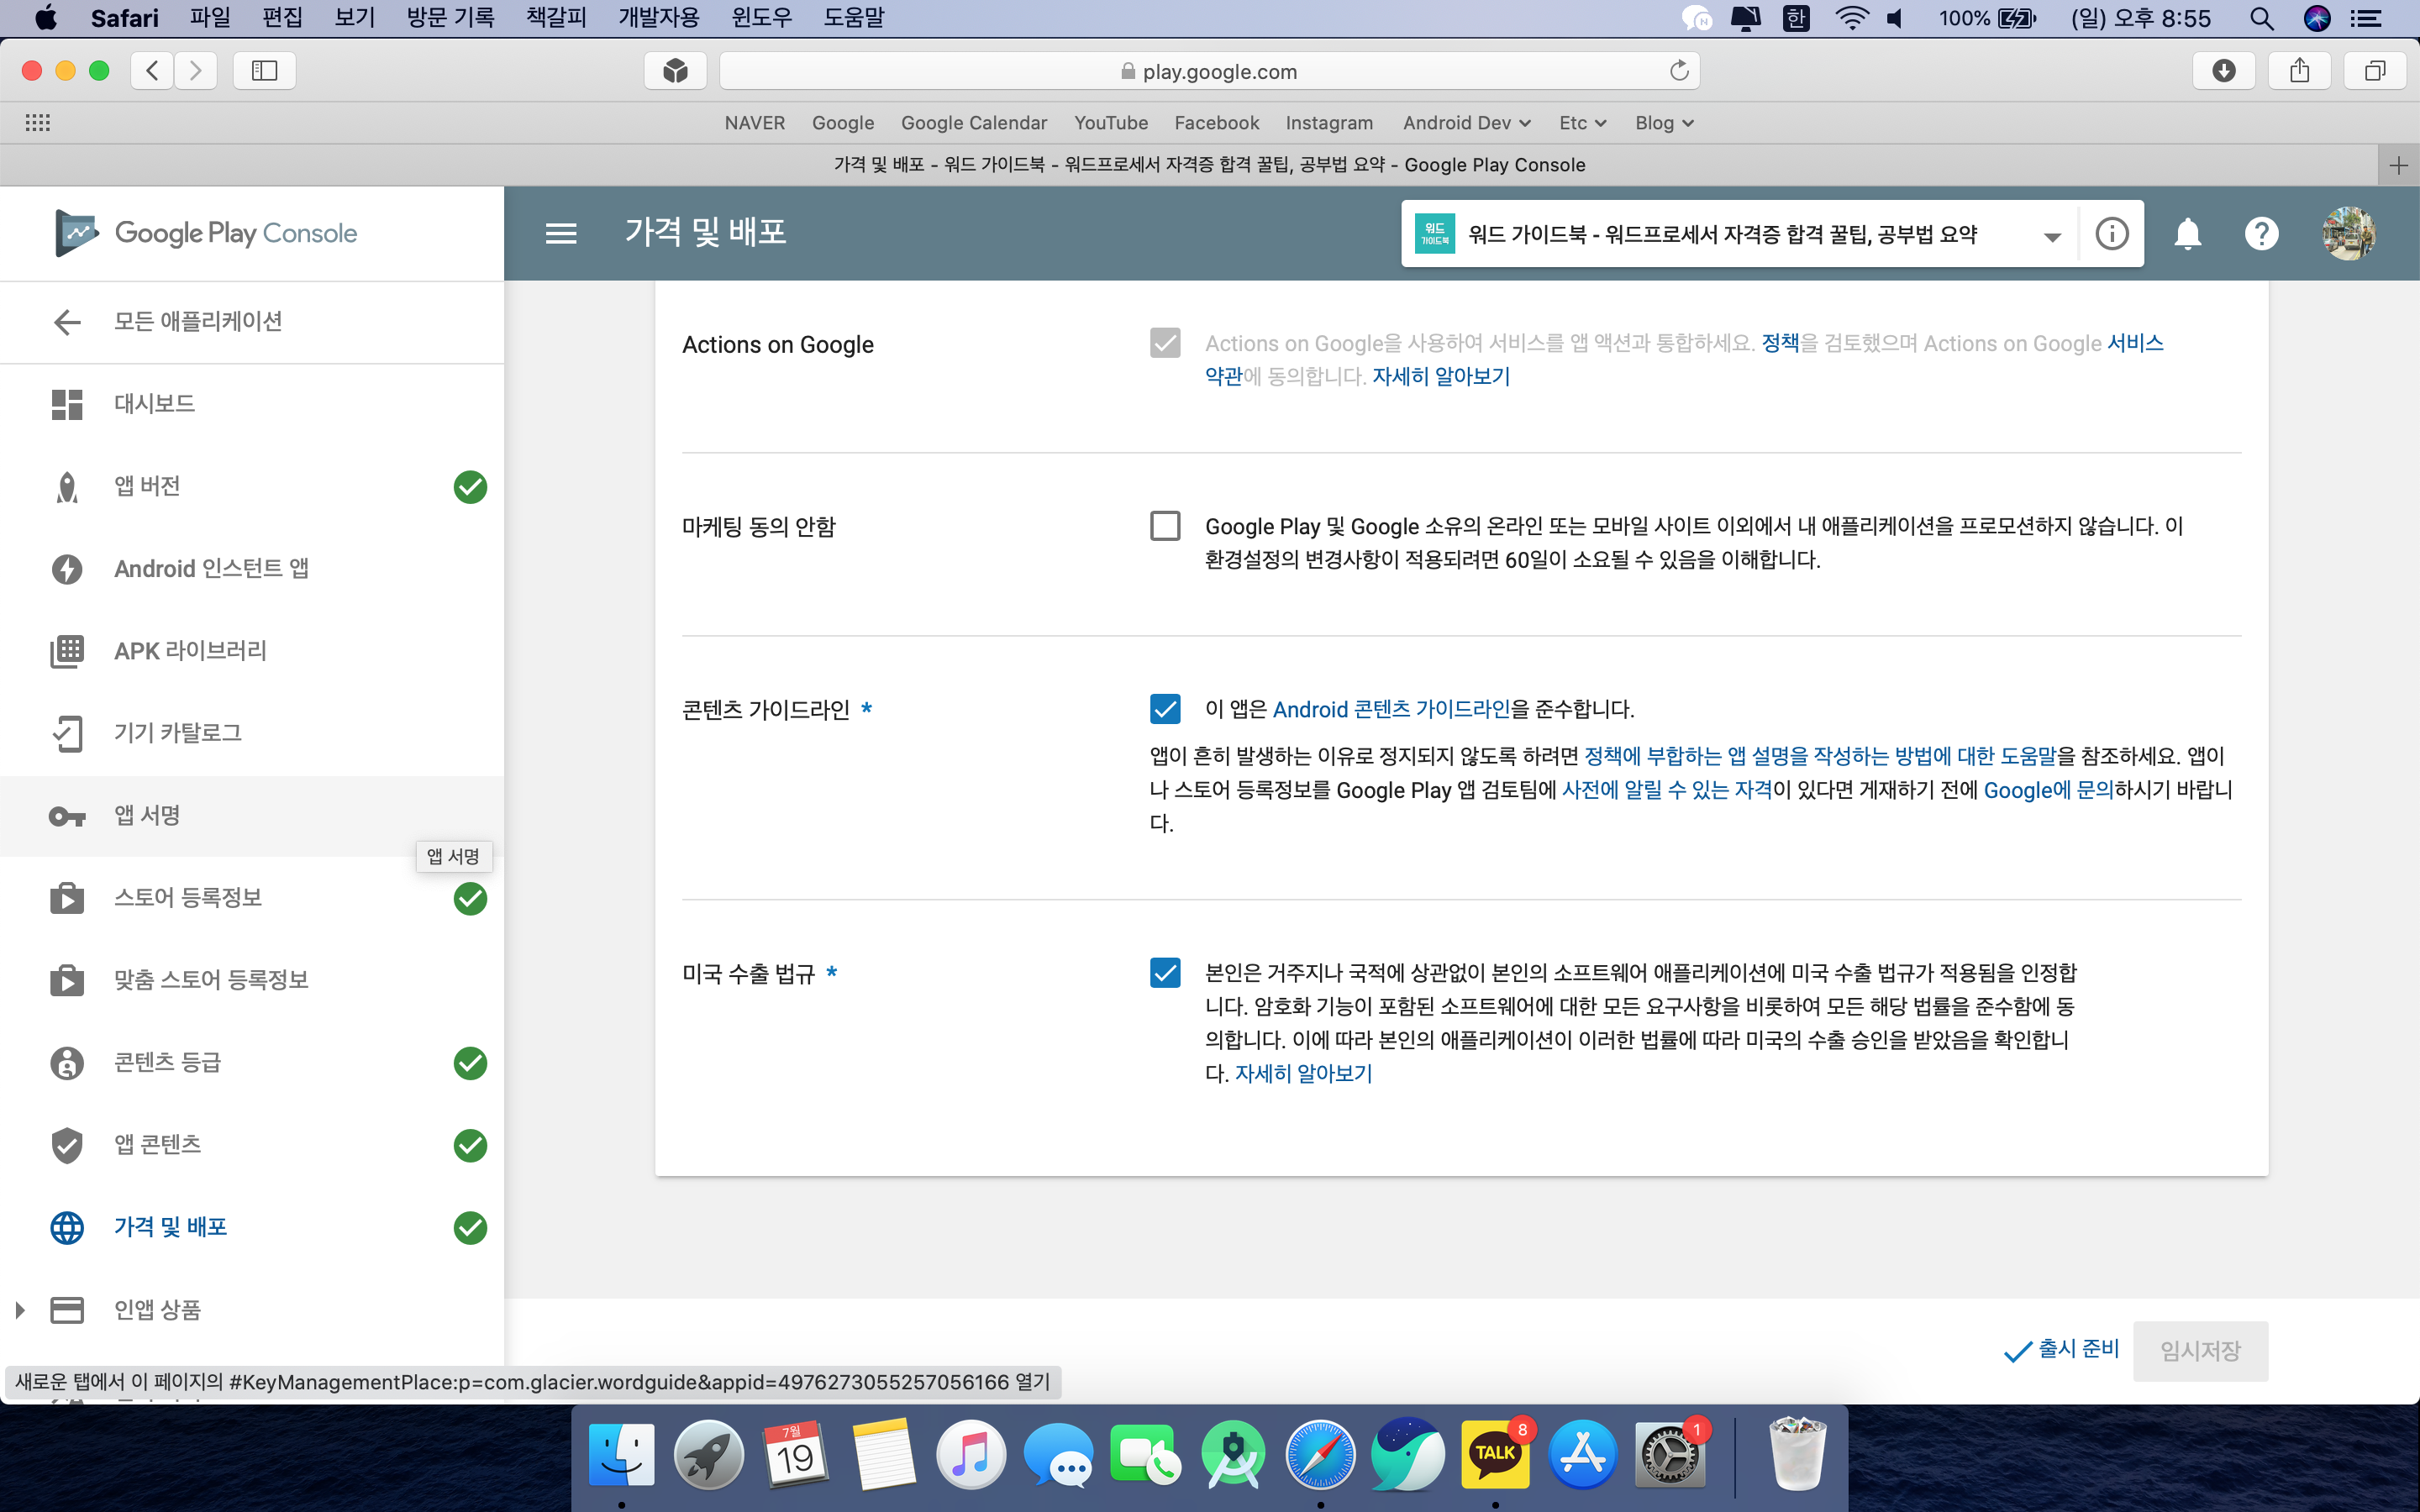
Task: Expand the 인앱 상품 sidebar section
Action: coord(20,1310)
